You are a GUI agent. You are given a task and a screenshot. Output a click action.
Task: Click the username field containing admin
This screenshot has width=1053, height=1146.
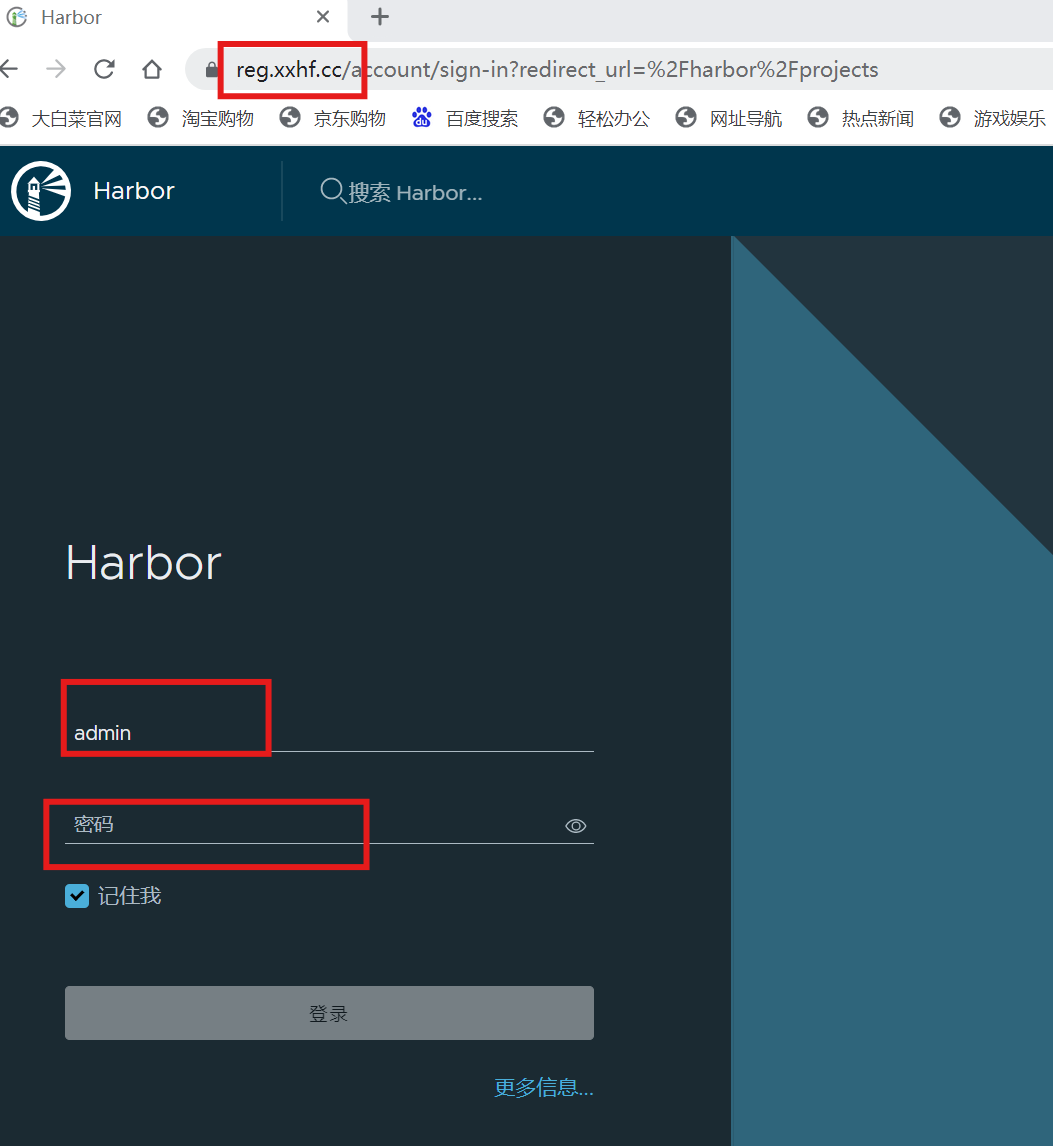pyautogui.click(x=329, y=732)
